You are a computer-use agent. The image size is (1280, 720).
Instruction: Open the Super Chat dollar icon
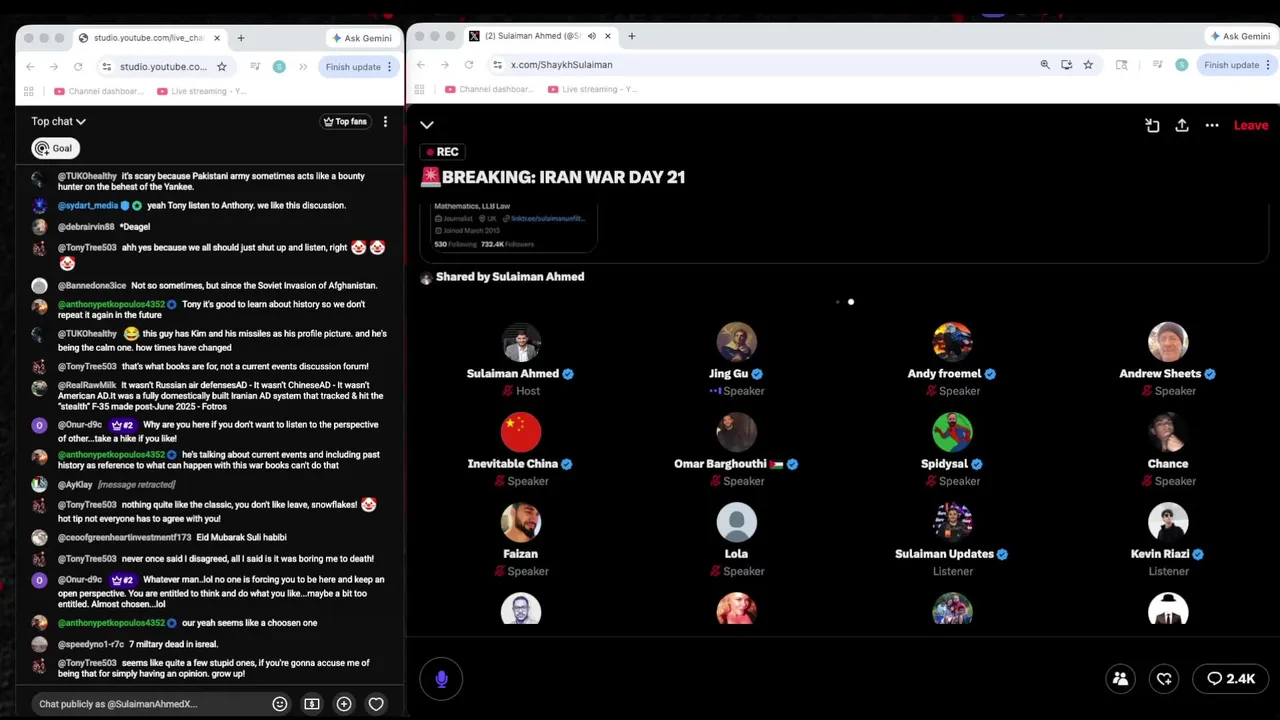coord(312,704)
